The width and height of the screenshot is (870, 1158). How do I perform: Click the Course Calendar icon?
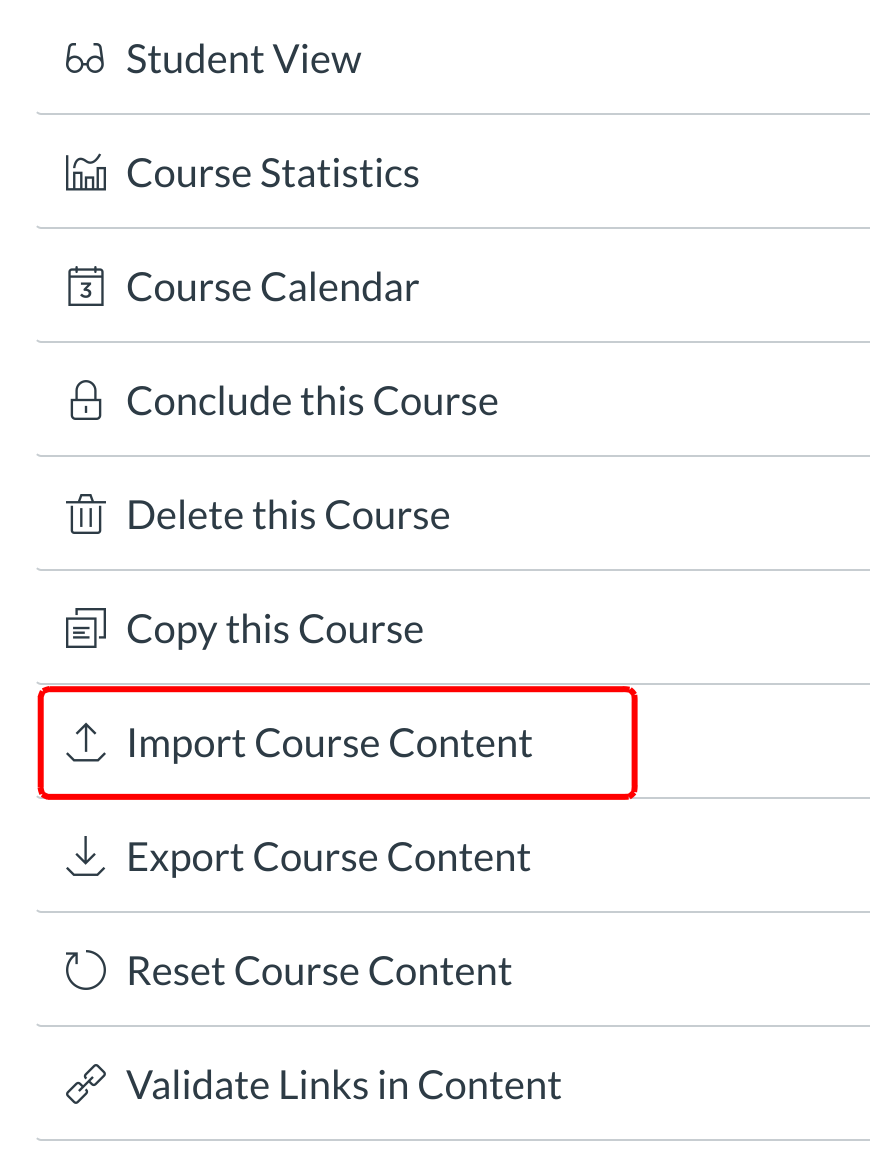coord(85,288)
